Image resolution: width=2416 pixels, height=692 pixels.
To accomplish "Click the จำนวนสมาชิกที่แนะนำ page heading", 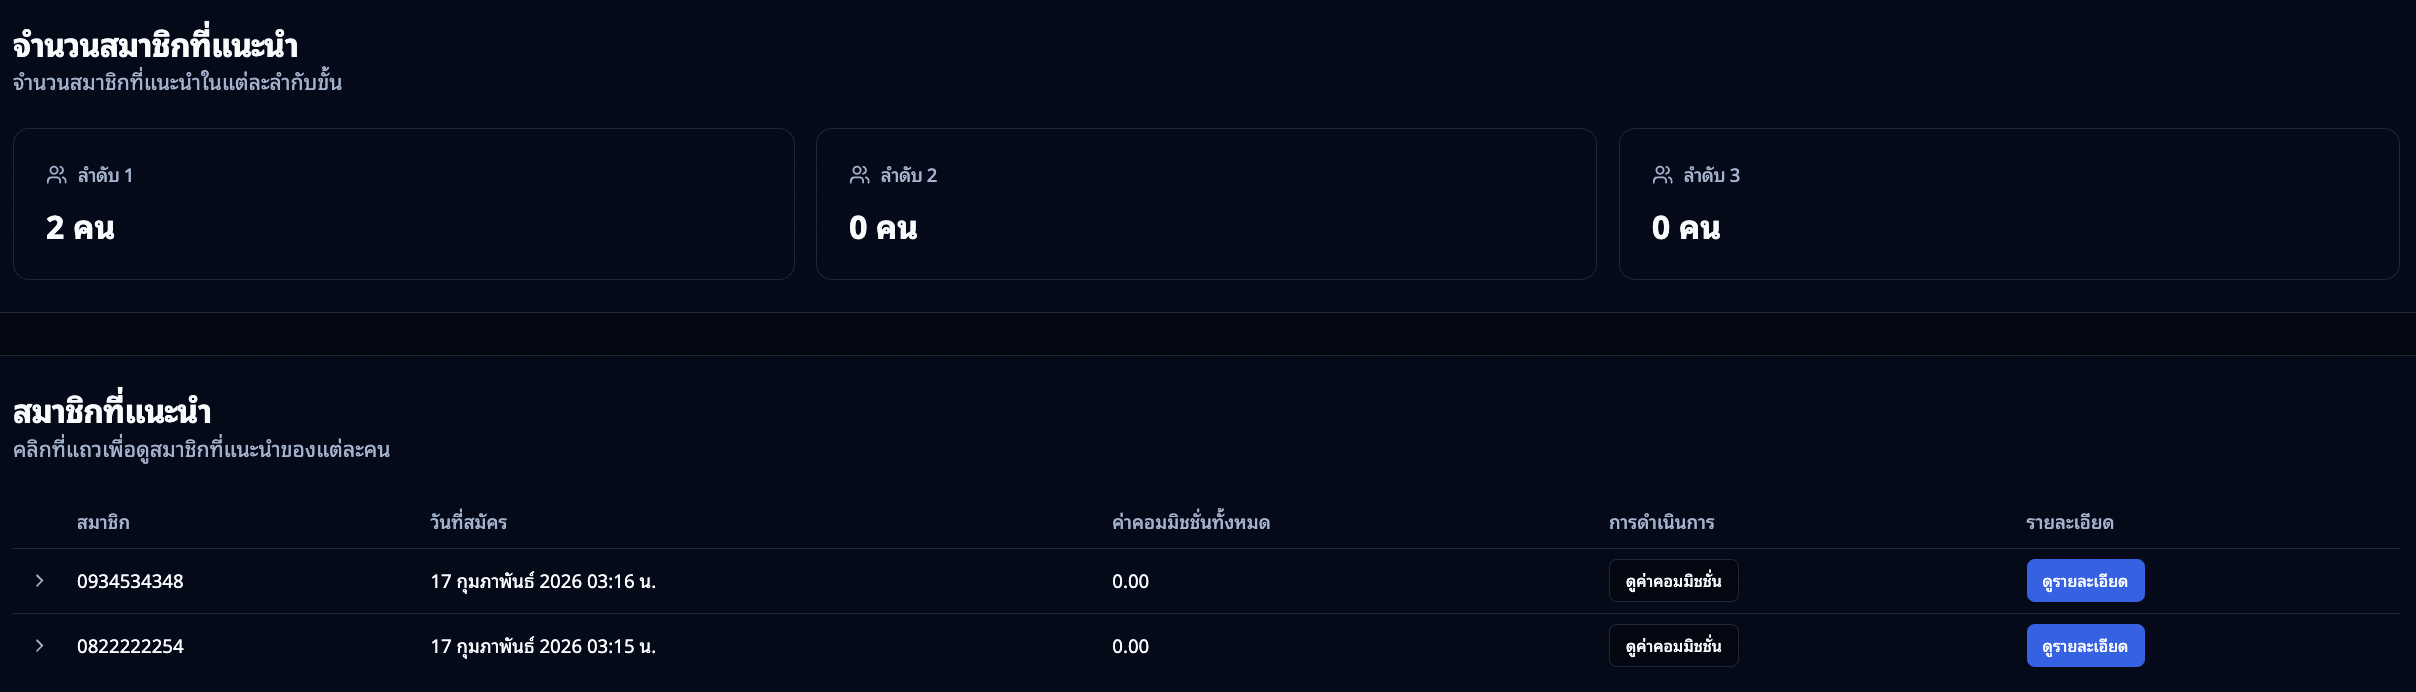I will coord(152,44).
